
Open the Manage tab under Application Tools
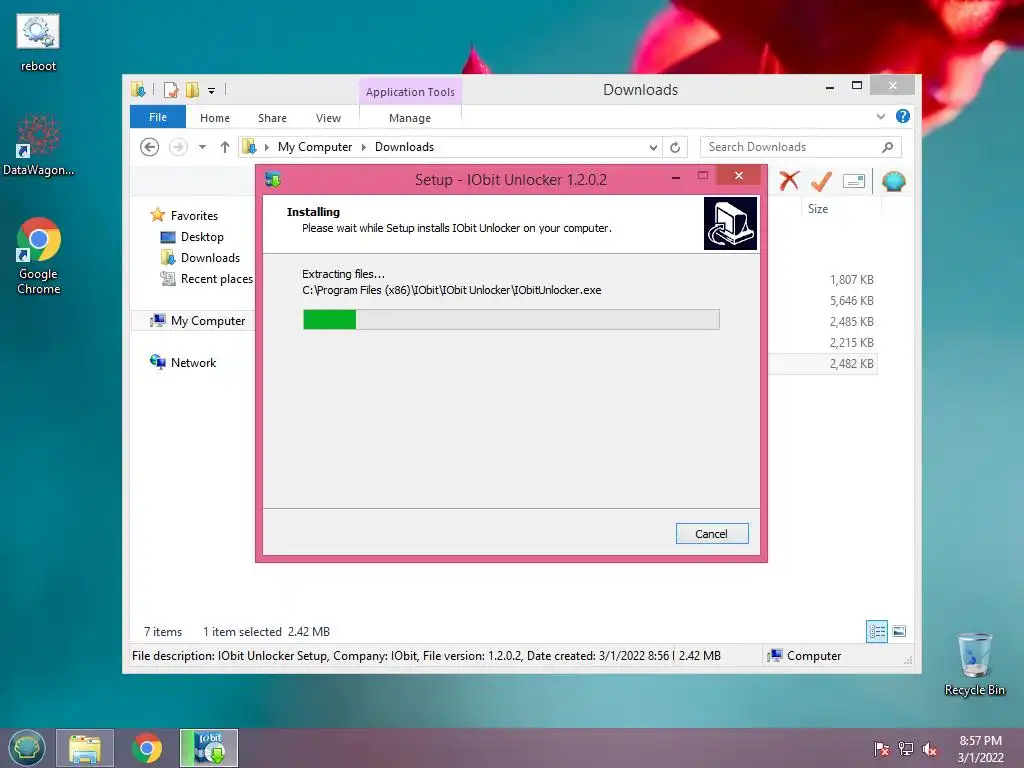[409, 118]
